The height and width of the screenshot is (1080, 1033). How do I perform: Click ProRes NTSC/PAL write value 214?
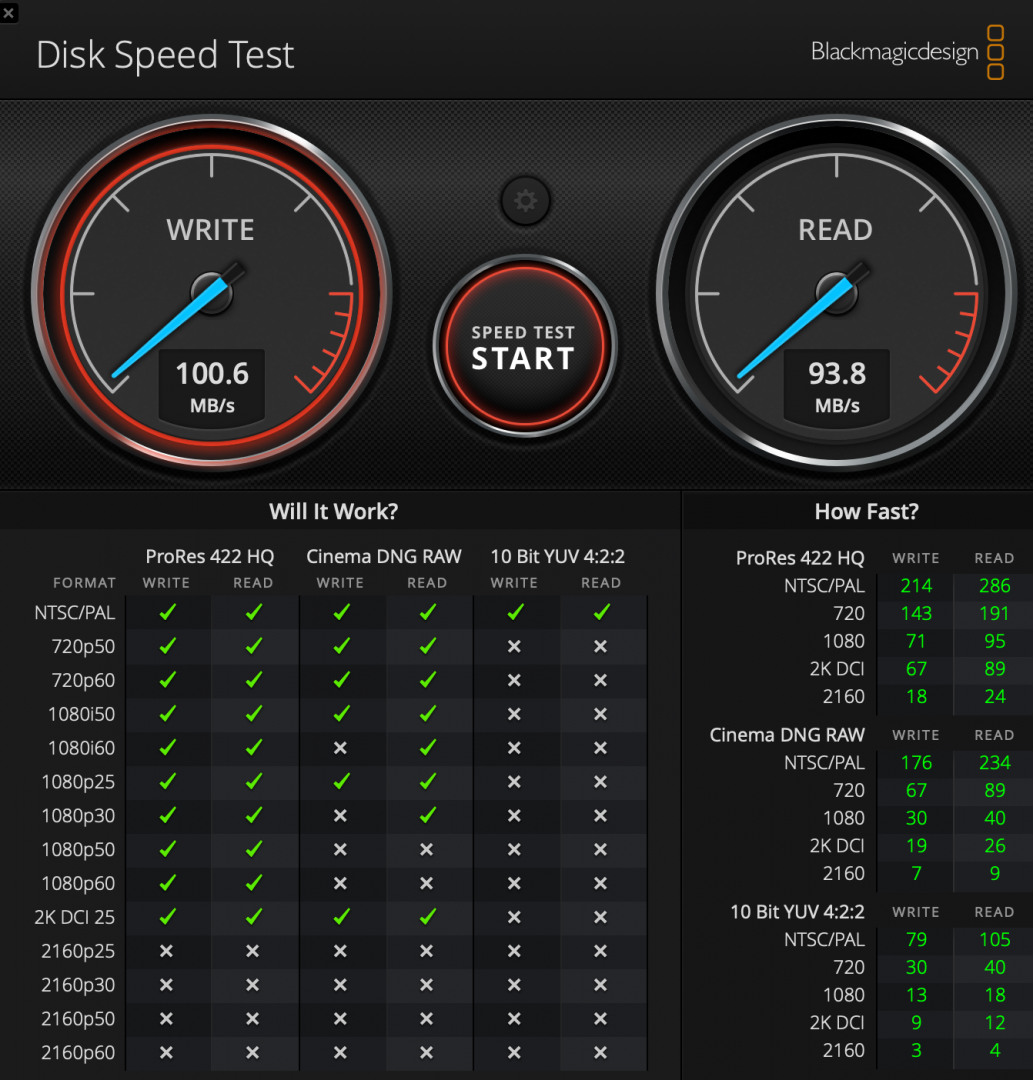coord(916,585)
